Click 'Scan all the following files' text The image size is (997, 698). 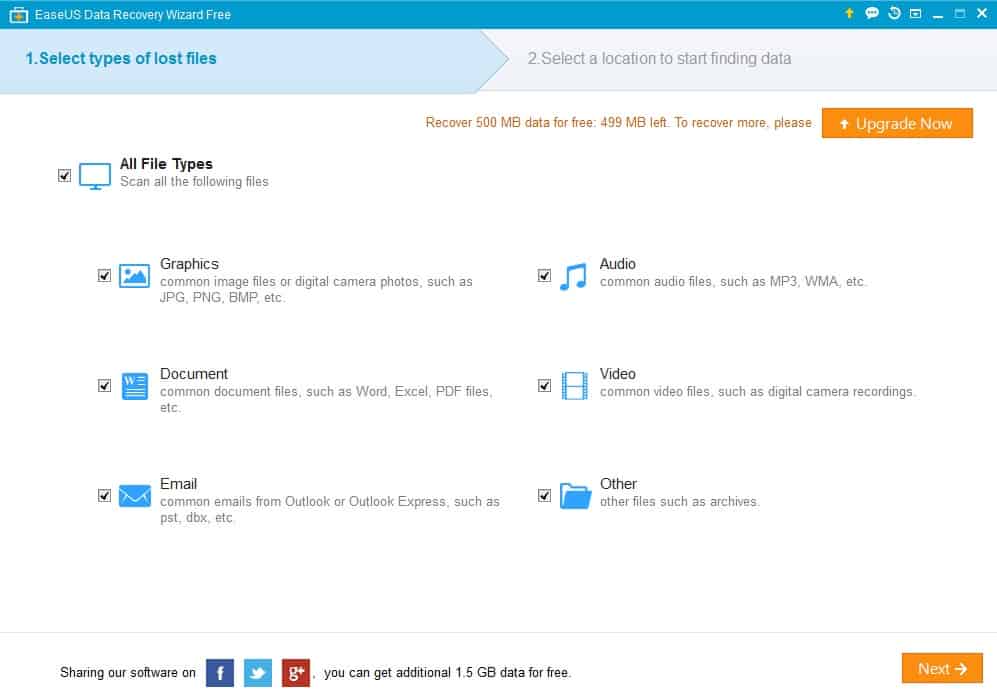click(x=195, y=182)
